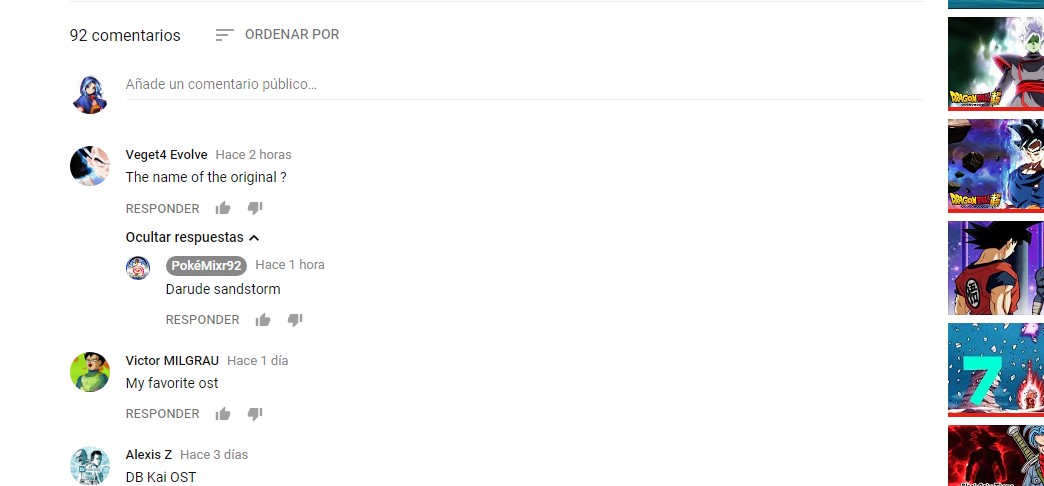This screenshot has height=486, width=1044.
Task: Click RESPONDER under the Darude sandstorm reply
Action: click(x=202, y=320)
